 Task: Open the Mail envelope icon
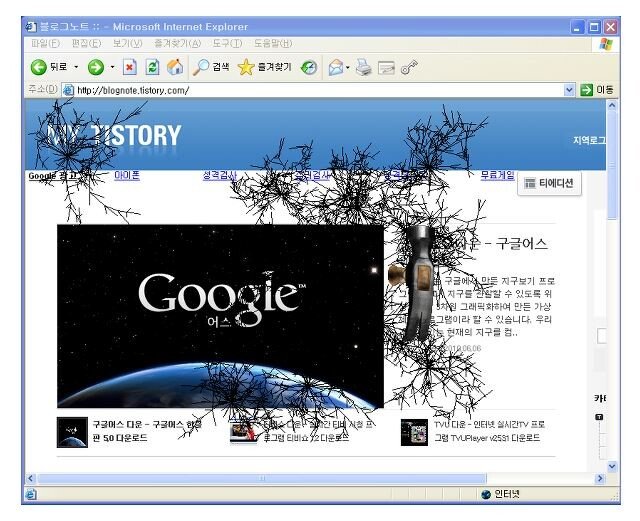(x=336, y=67)
